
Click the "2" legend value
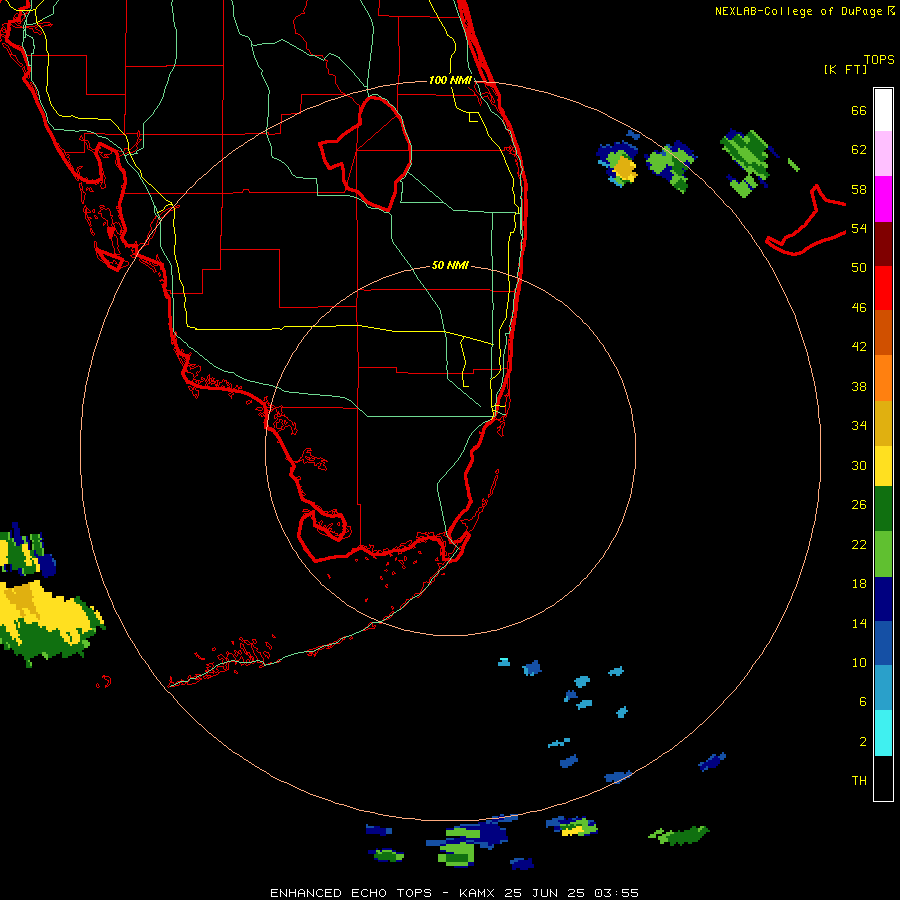coord(863,742)
